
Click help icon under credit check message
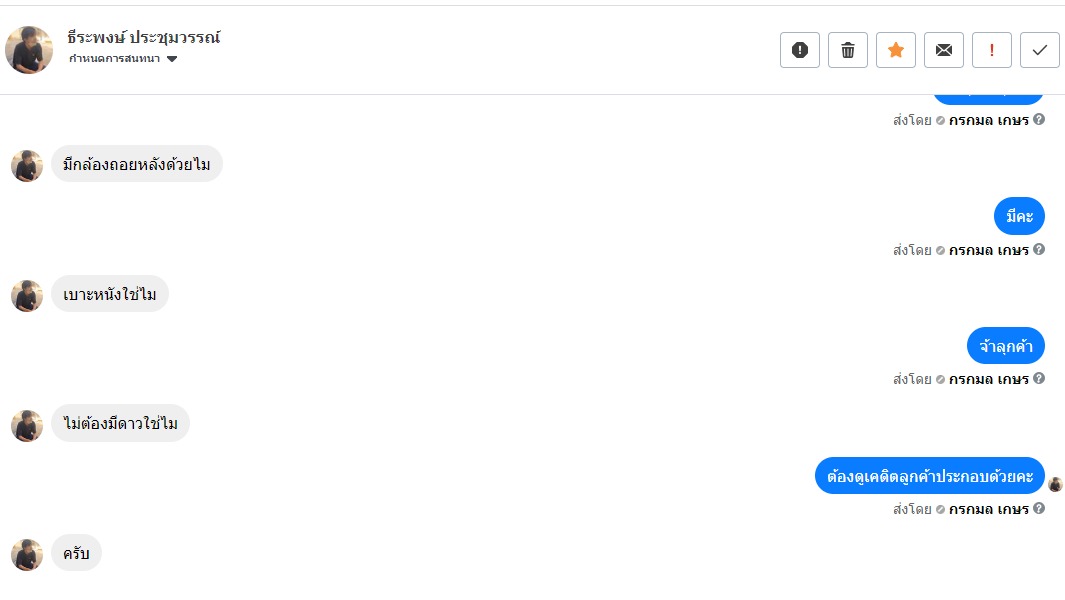[x=1039, y=509]
